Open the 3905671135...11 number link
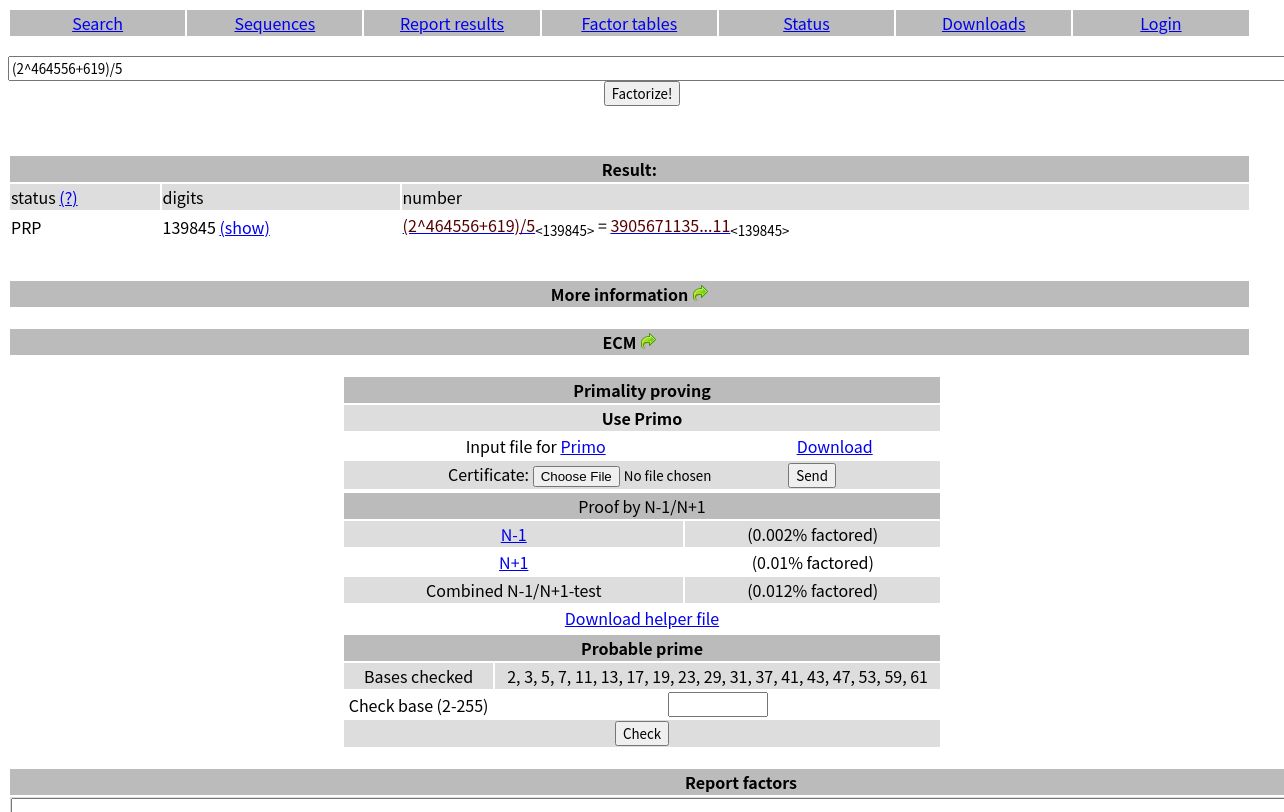This screenshot has height=812, width=1284. [x=670, y=226]
